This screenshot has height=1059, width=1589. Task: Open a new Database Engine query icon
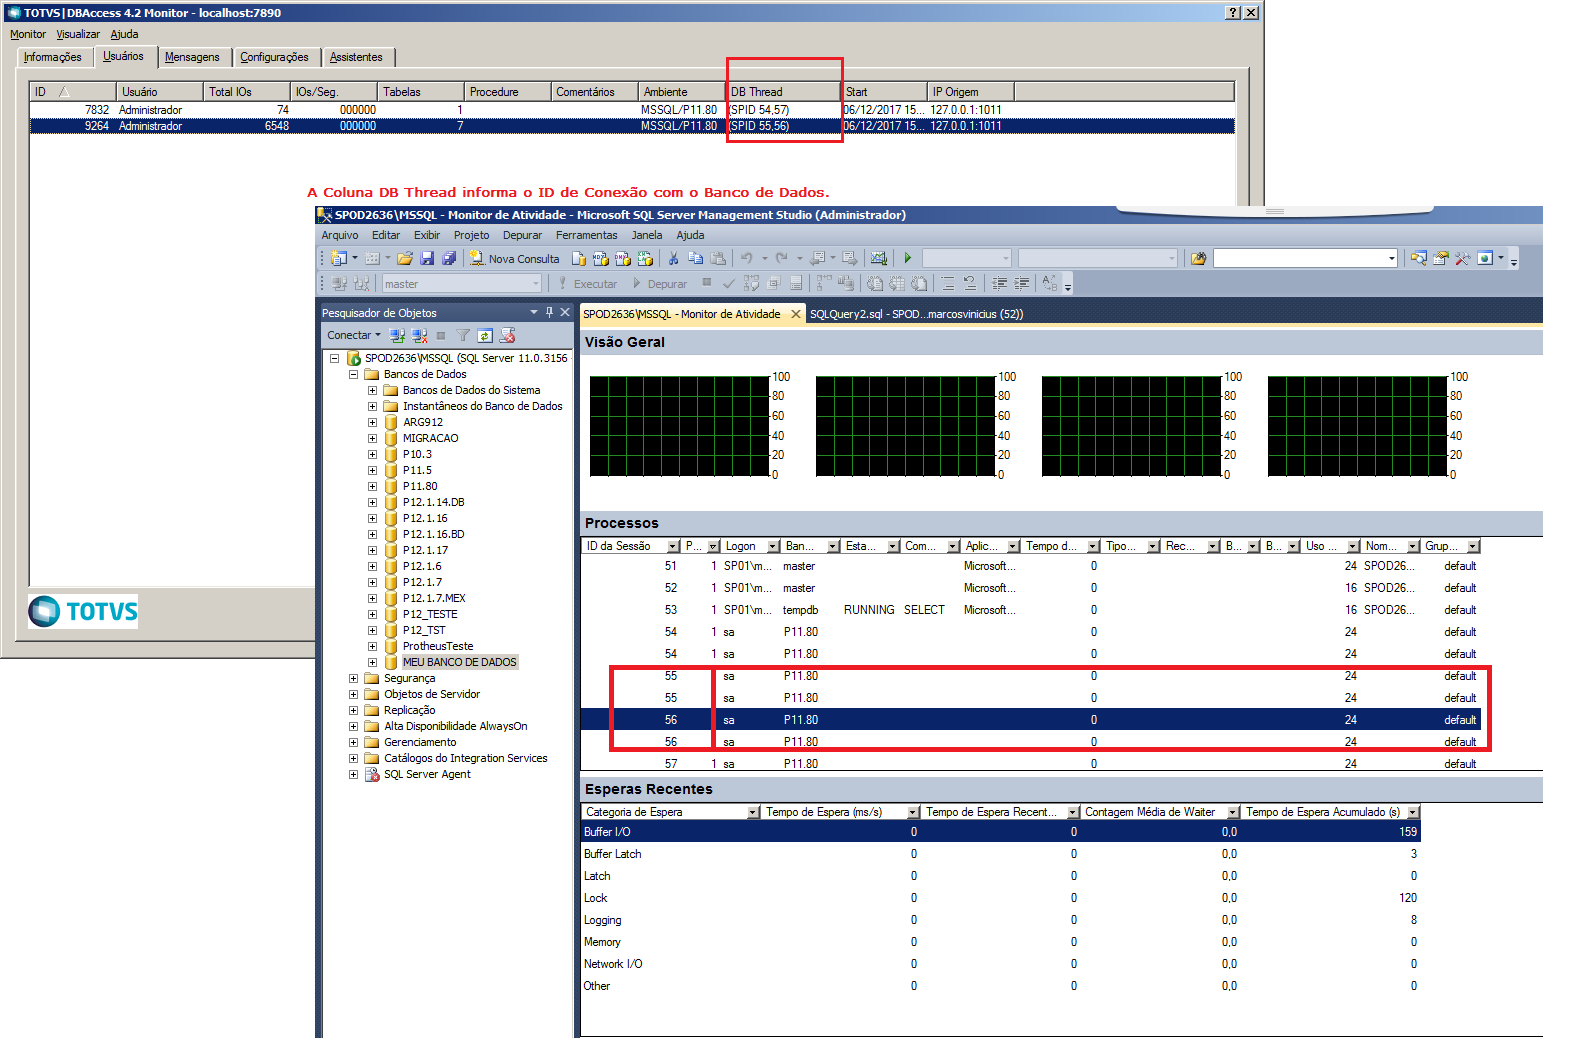(x=579, y=258)
